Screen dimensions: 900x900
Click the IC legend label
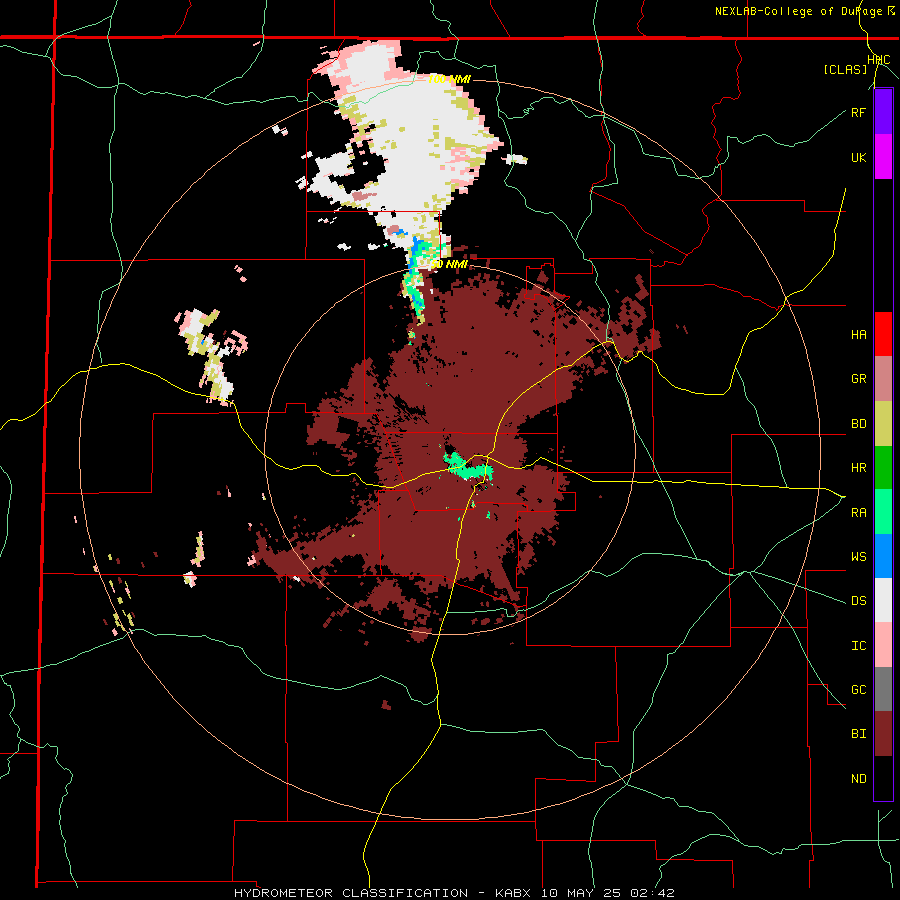pyautogui.click(x=858, y=646)
